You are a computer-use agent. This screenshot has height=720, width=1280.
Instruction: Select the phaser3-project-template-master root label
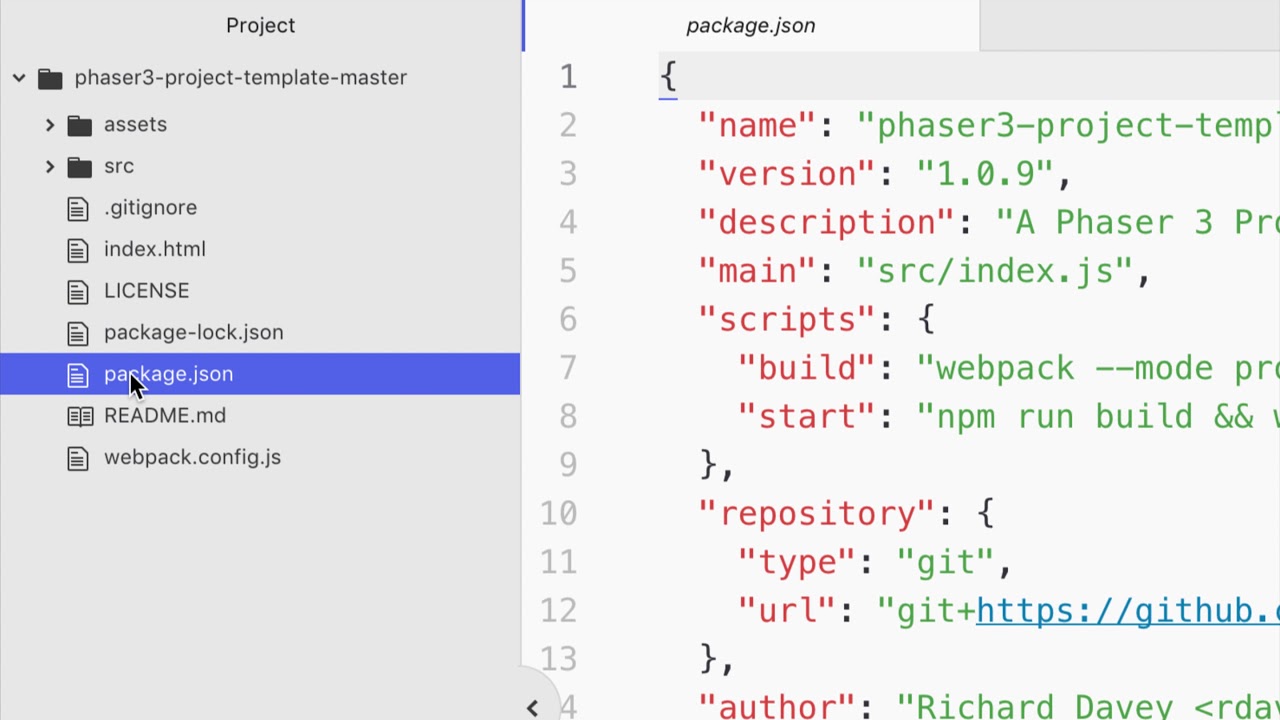[240, 77]
